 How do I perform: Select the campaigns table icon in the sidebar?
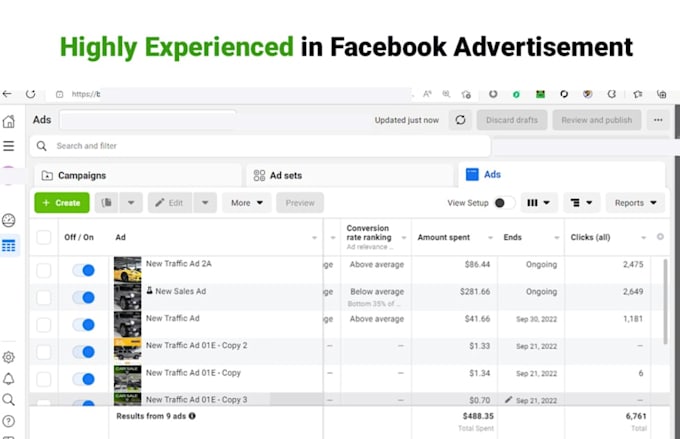pos(9,246)
